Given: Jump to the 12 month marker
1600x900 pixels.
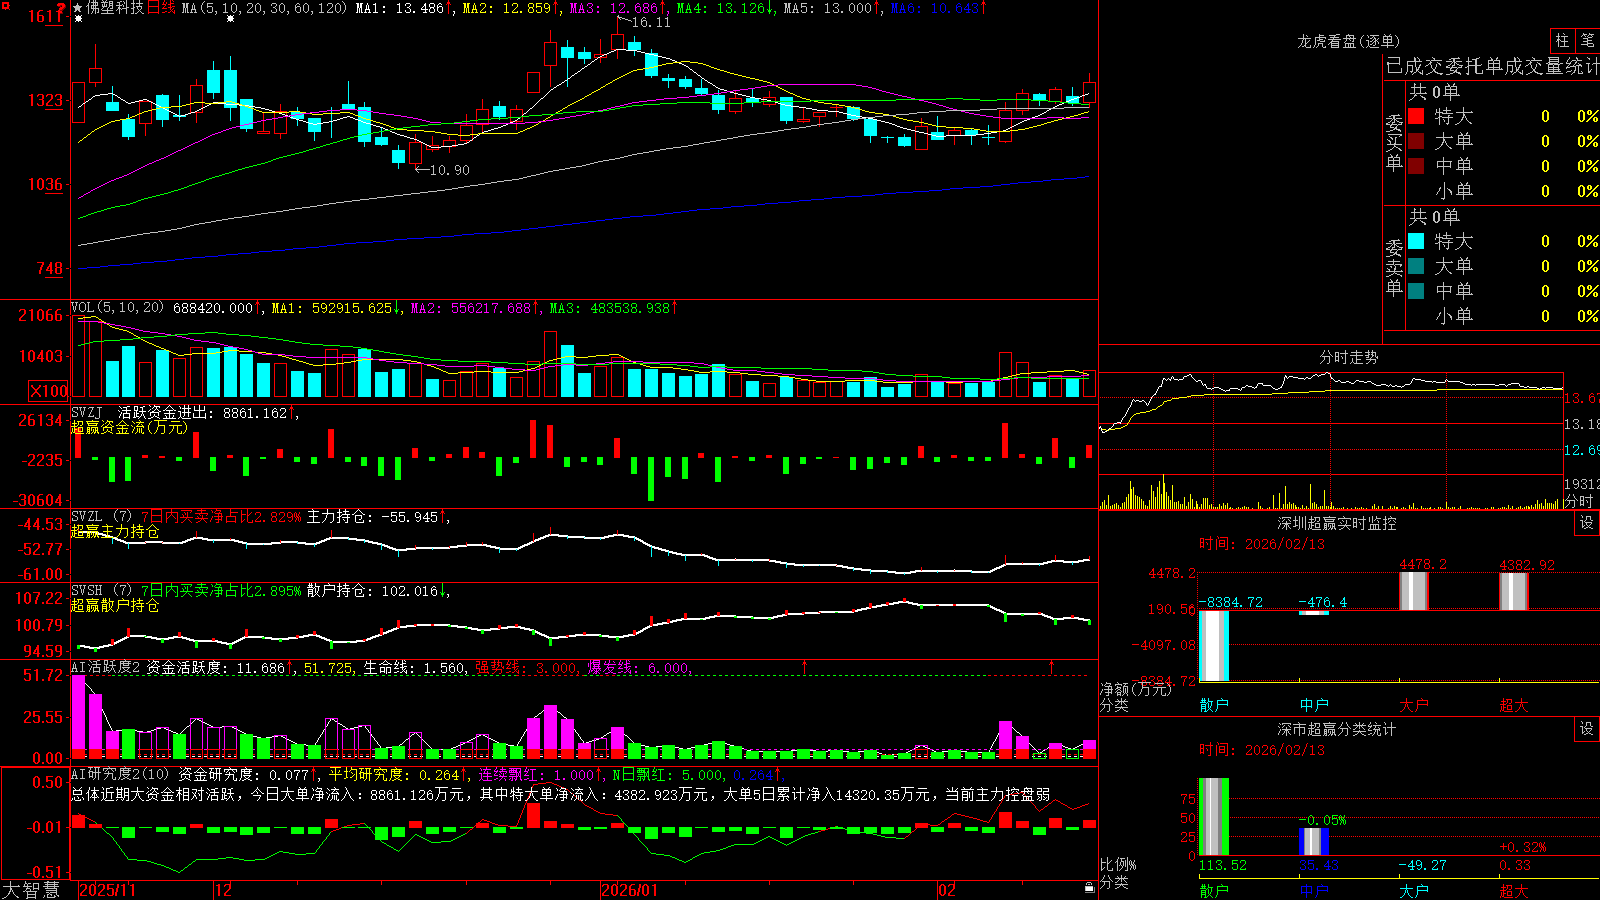Looking at the screenshot, I should (224, 890).
